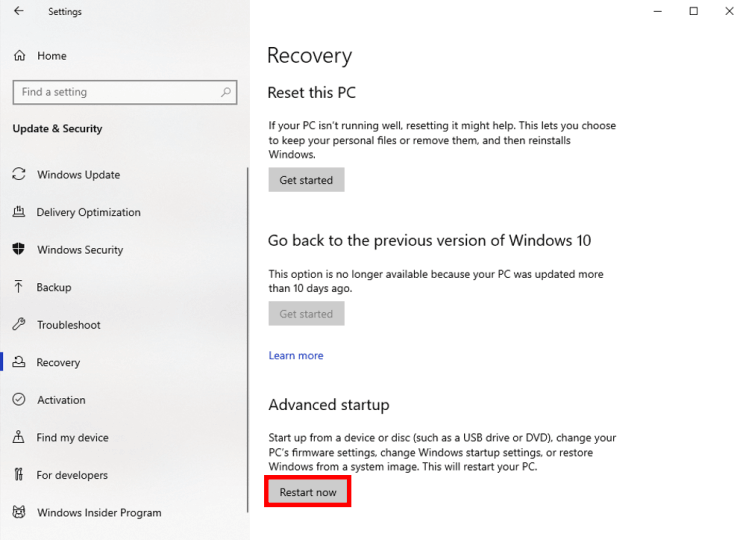Click the search magnifier icon

pos(227,92)
